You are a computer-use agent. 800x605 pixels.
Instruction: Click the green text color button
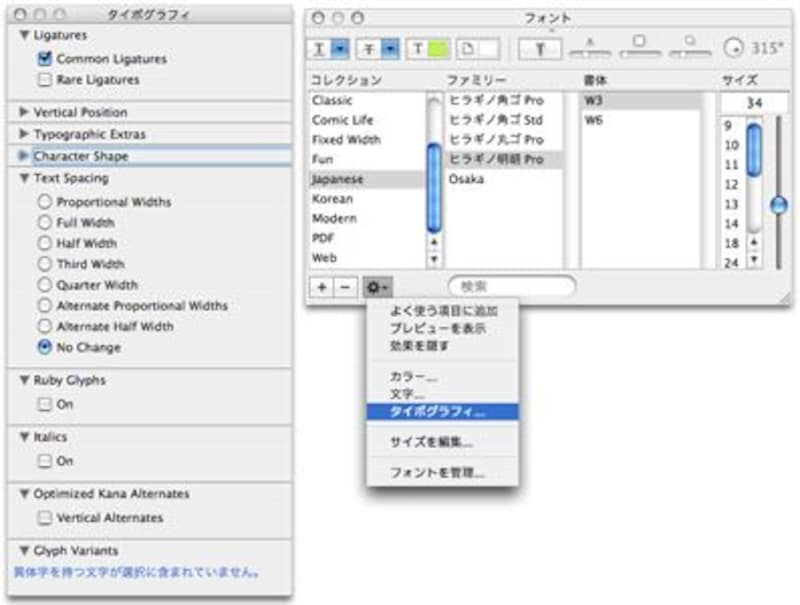pyautogui.click(x=426, y=49)
